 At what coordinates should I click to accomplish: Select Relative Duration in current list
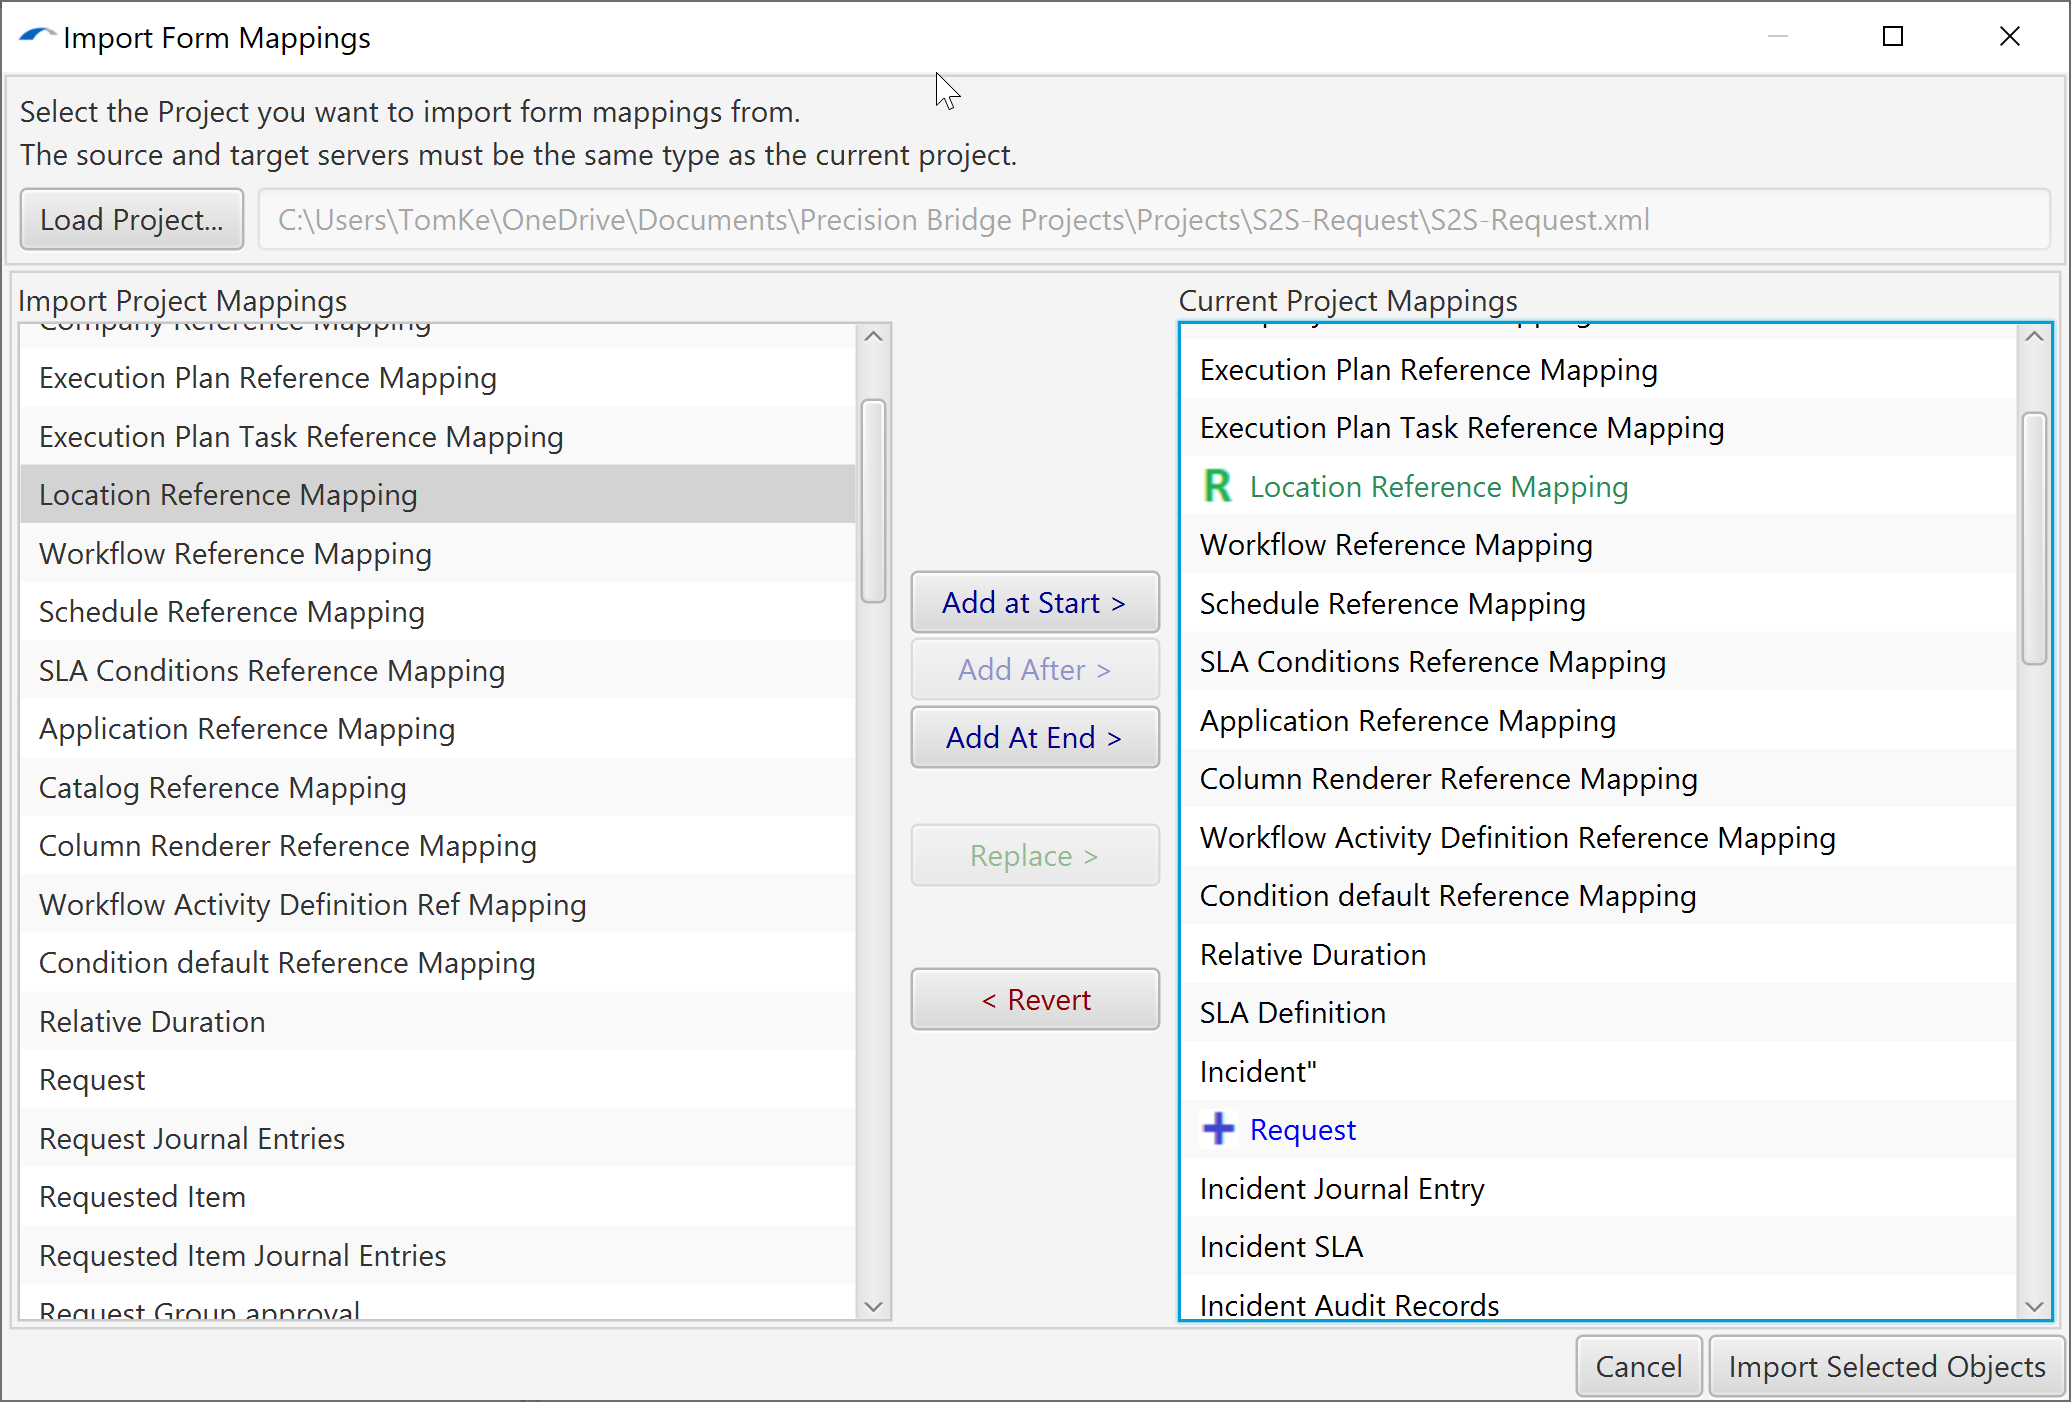[1598, 954]
